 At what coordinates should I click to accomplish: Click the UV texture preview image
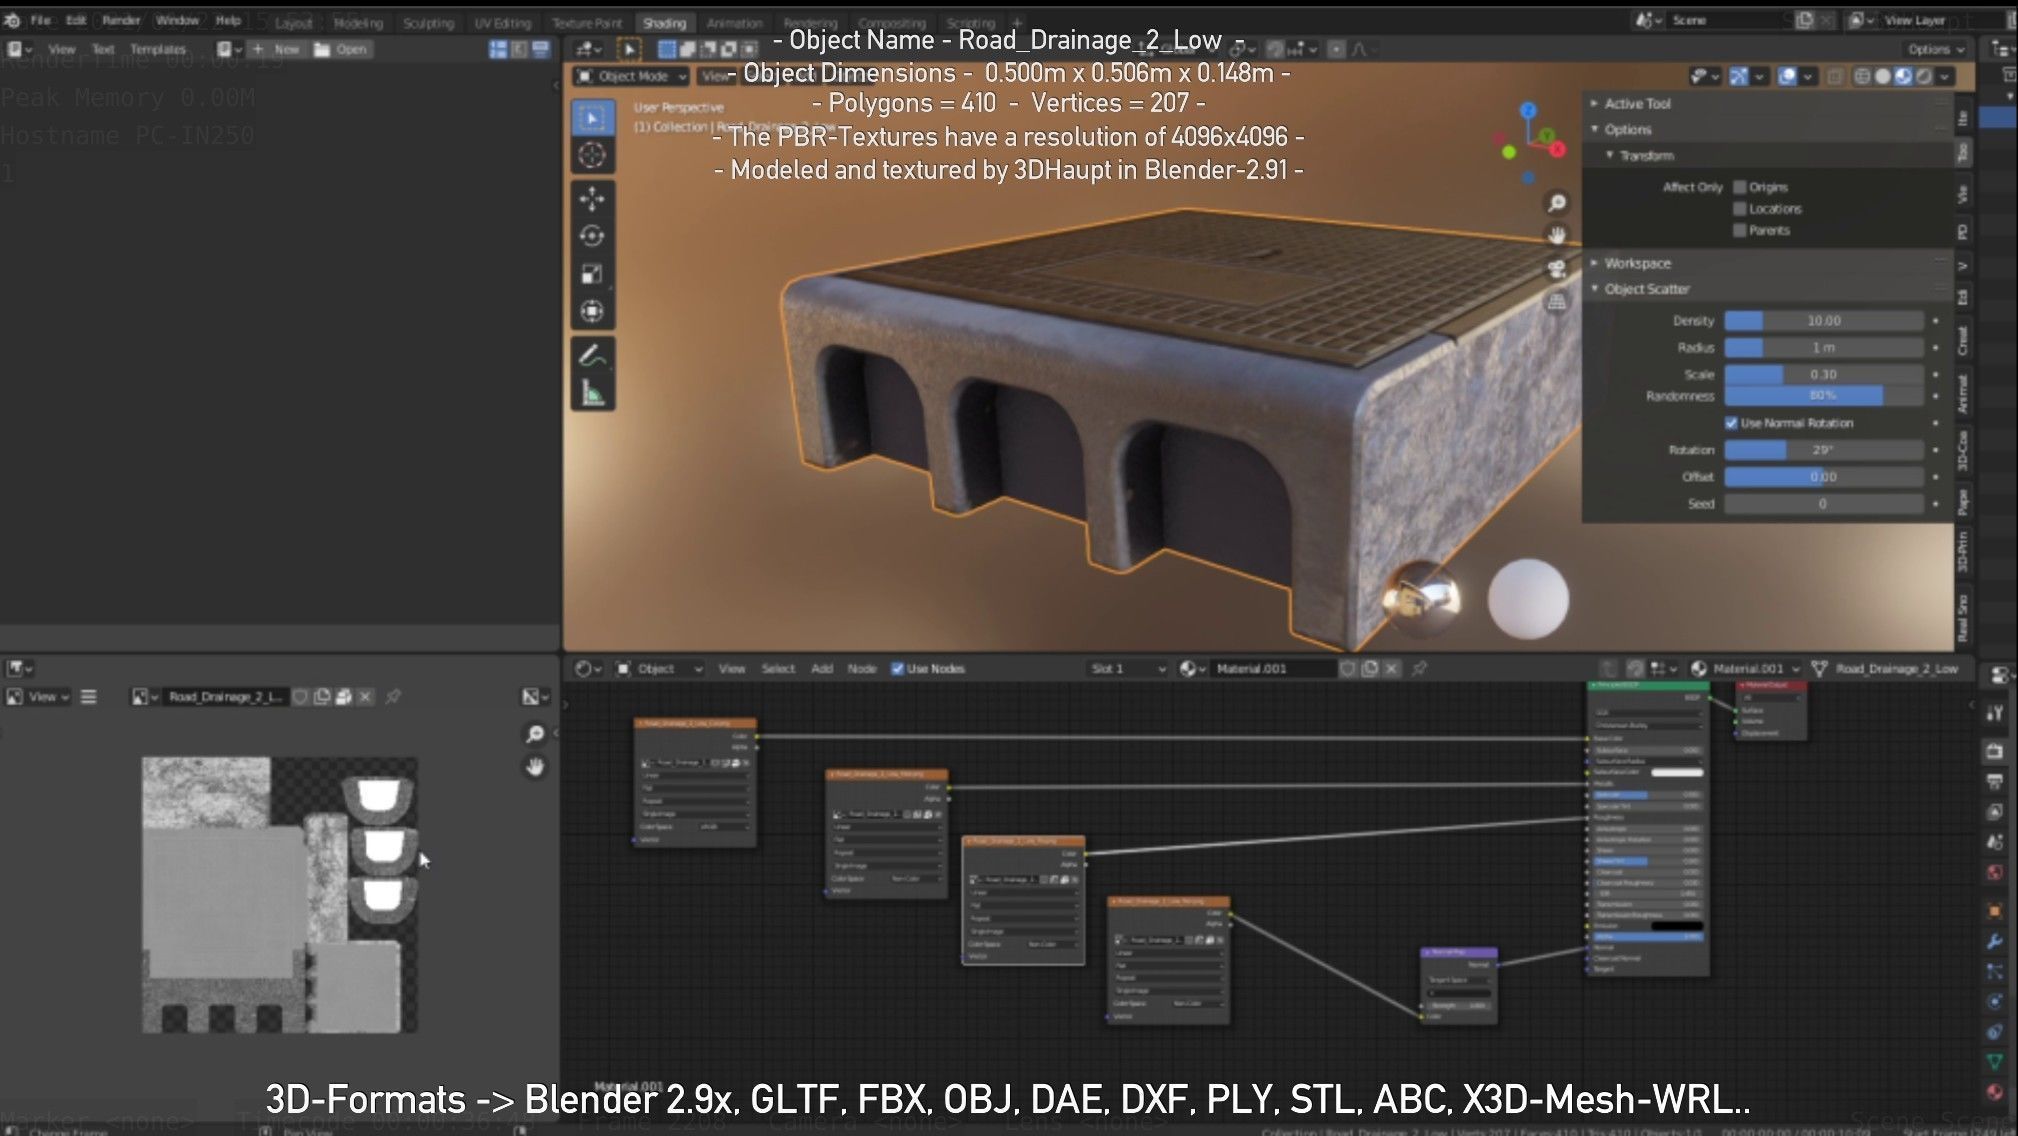279,895
